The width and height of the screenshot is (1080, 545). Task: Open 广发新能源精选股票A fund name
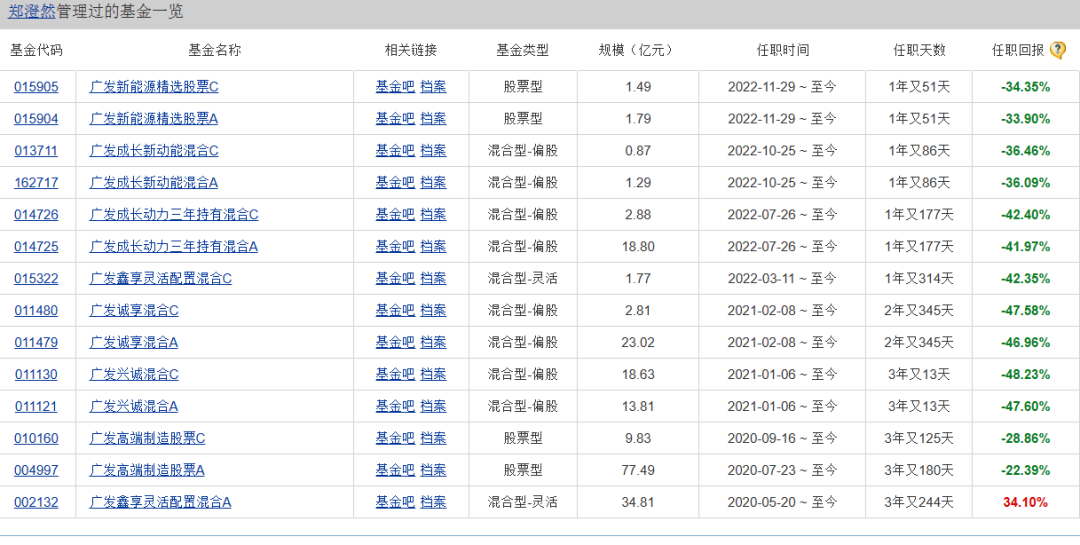tap(154, 119)
